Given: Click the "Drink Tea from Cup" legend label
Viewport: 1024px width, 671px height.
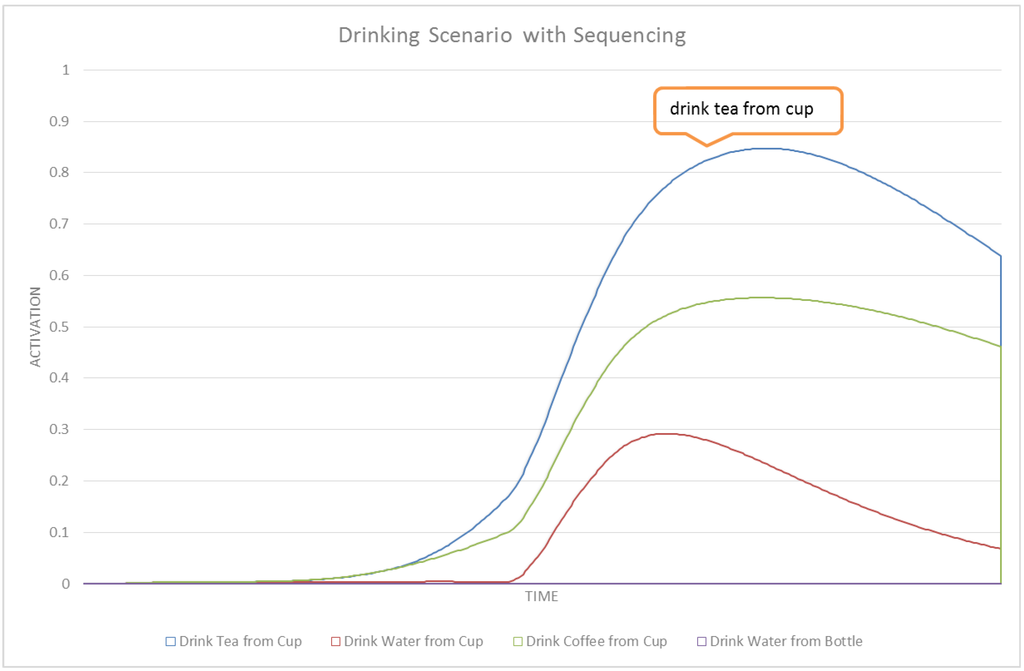Looking at the screenshot, I should 239,641.
